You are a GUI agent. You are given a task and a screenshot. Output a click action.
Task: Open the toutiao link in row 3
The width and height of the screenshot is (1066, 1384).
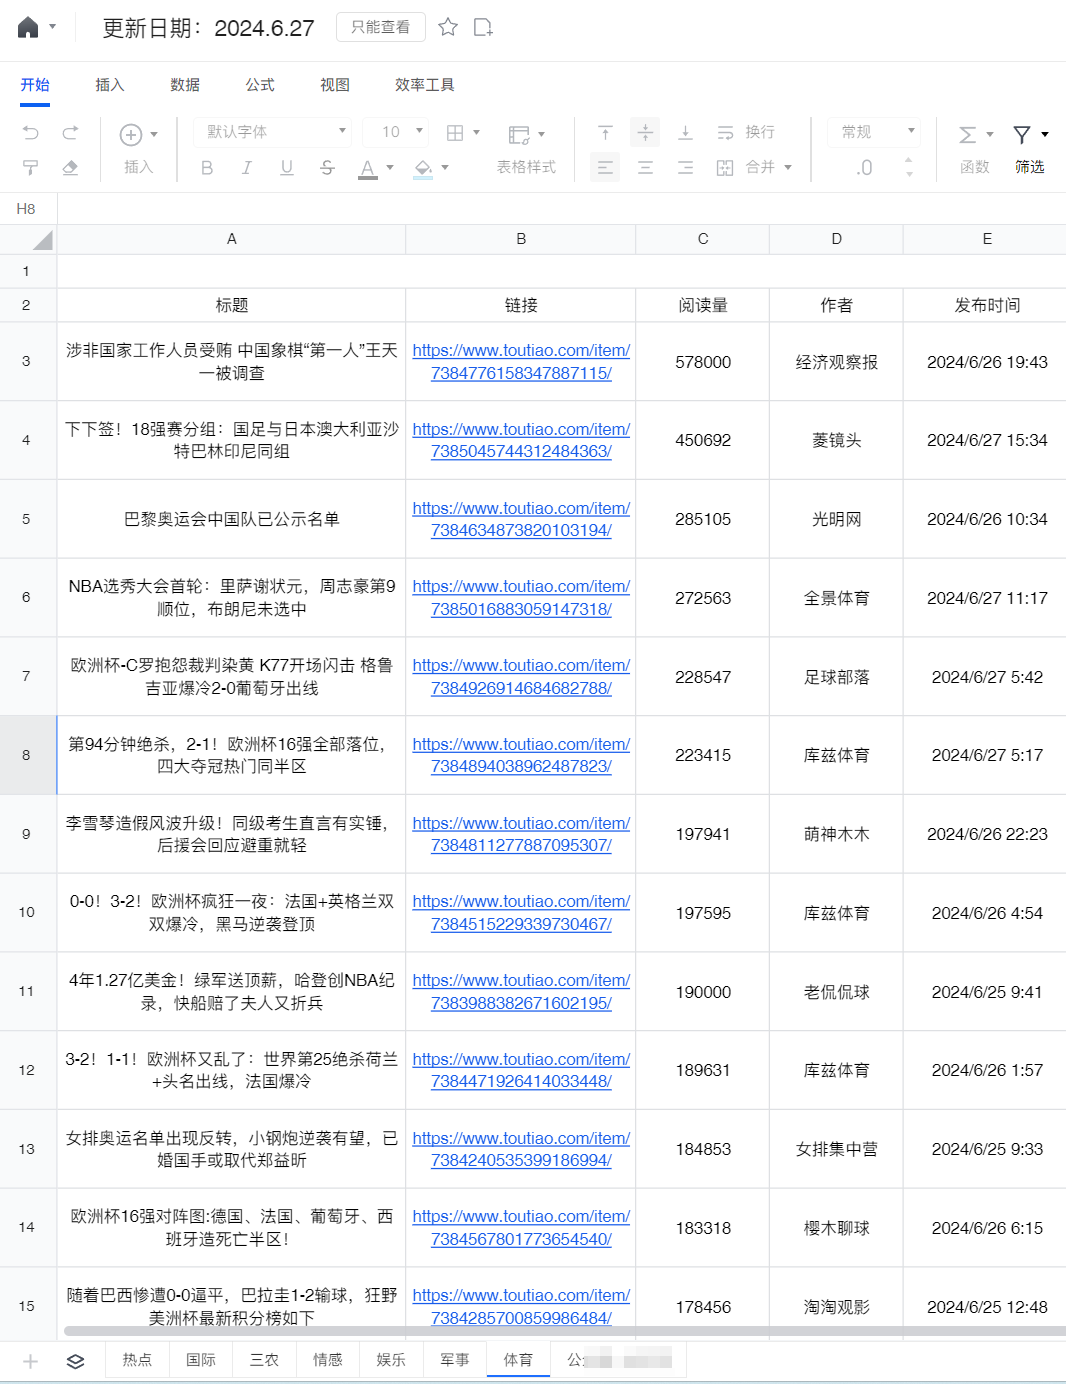[x=521, y=362]
